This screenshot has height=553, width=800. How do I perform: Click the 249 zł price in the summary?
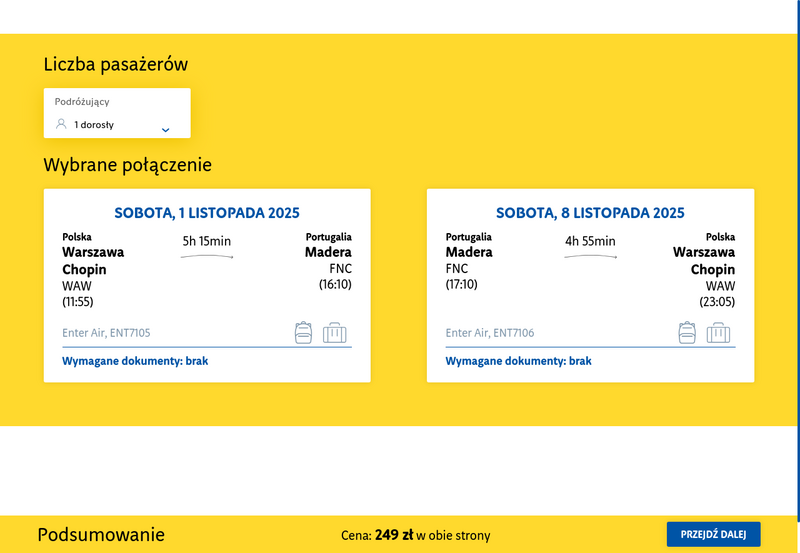(394, 535)
